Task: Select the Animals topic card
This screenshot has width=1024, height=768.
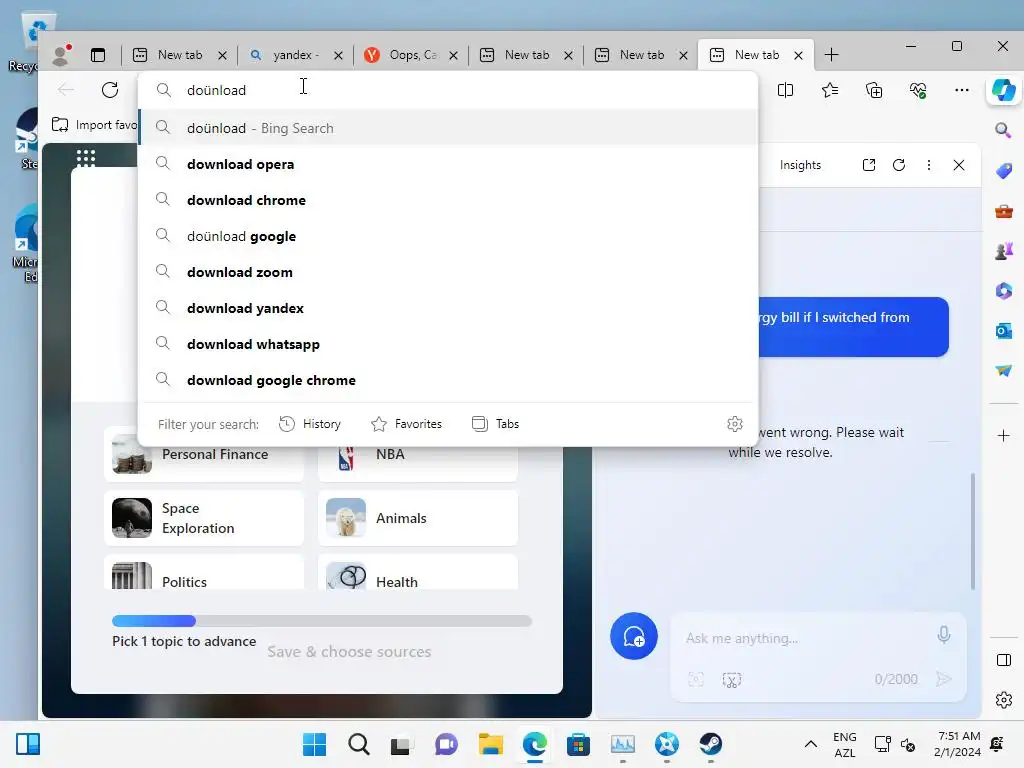Action: tap(418, 518)
